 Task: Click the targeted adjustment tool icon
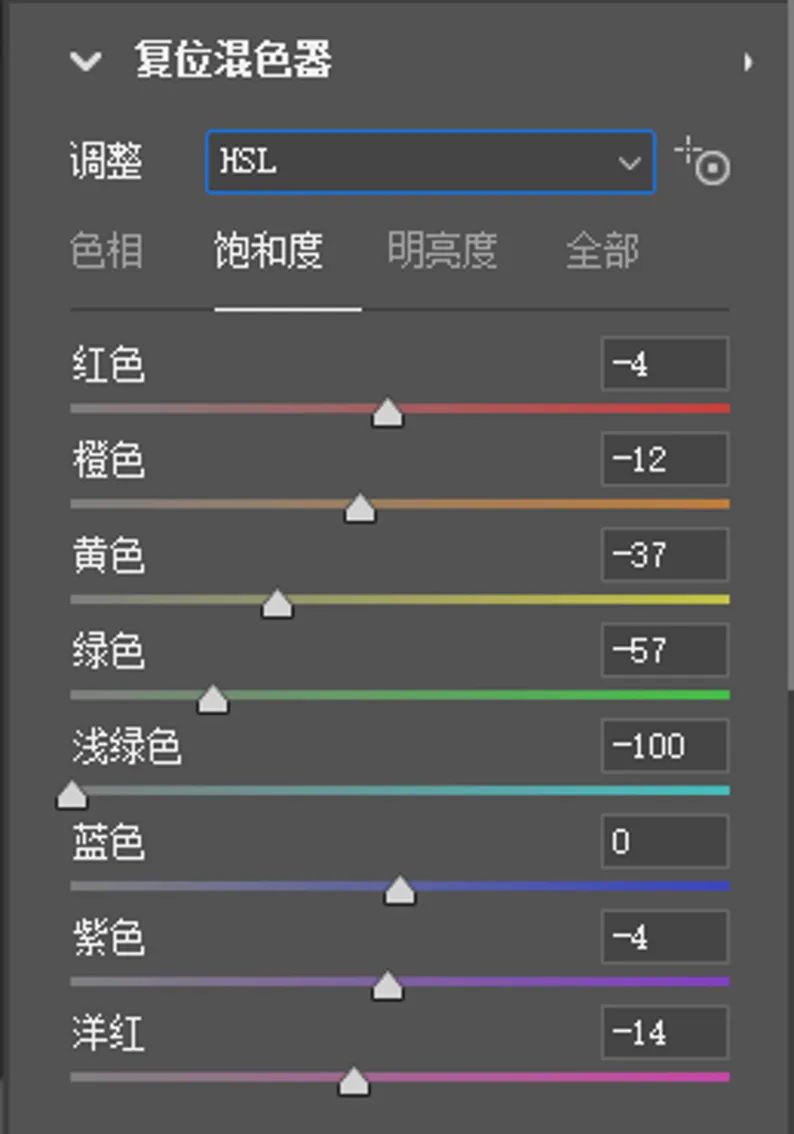[704, 162]
